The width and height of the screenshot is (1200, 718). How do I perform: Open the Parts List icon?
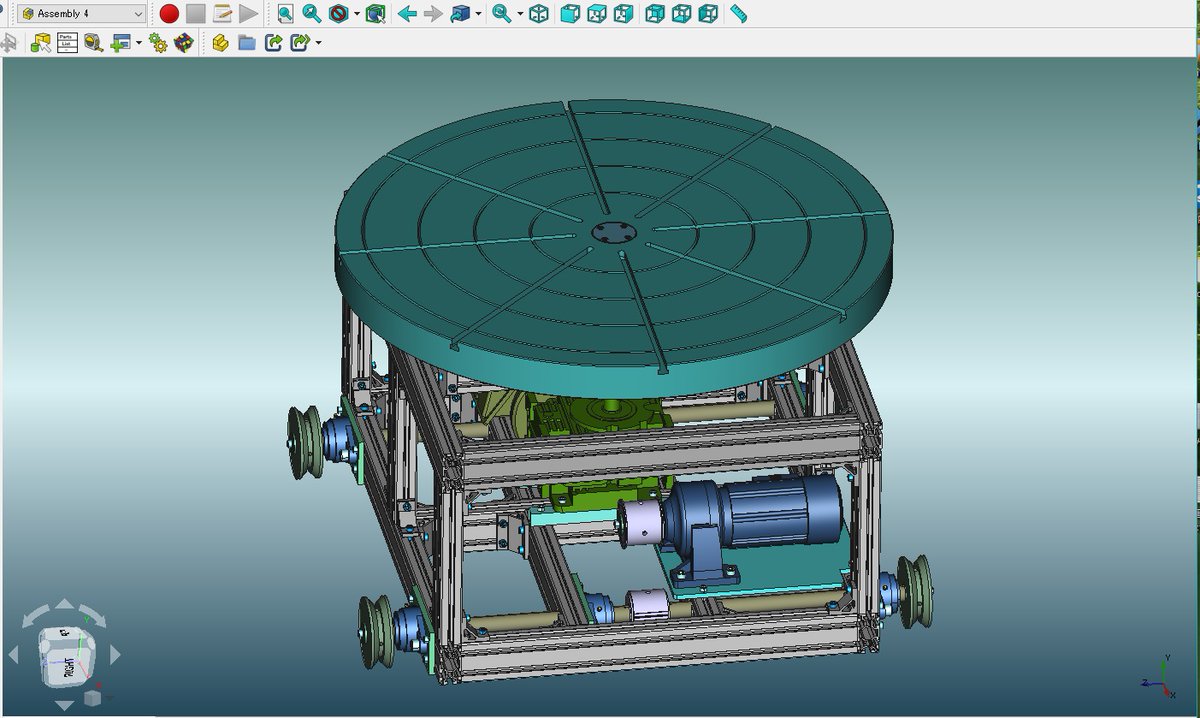pos(67,43)
